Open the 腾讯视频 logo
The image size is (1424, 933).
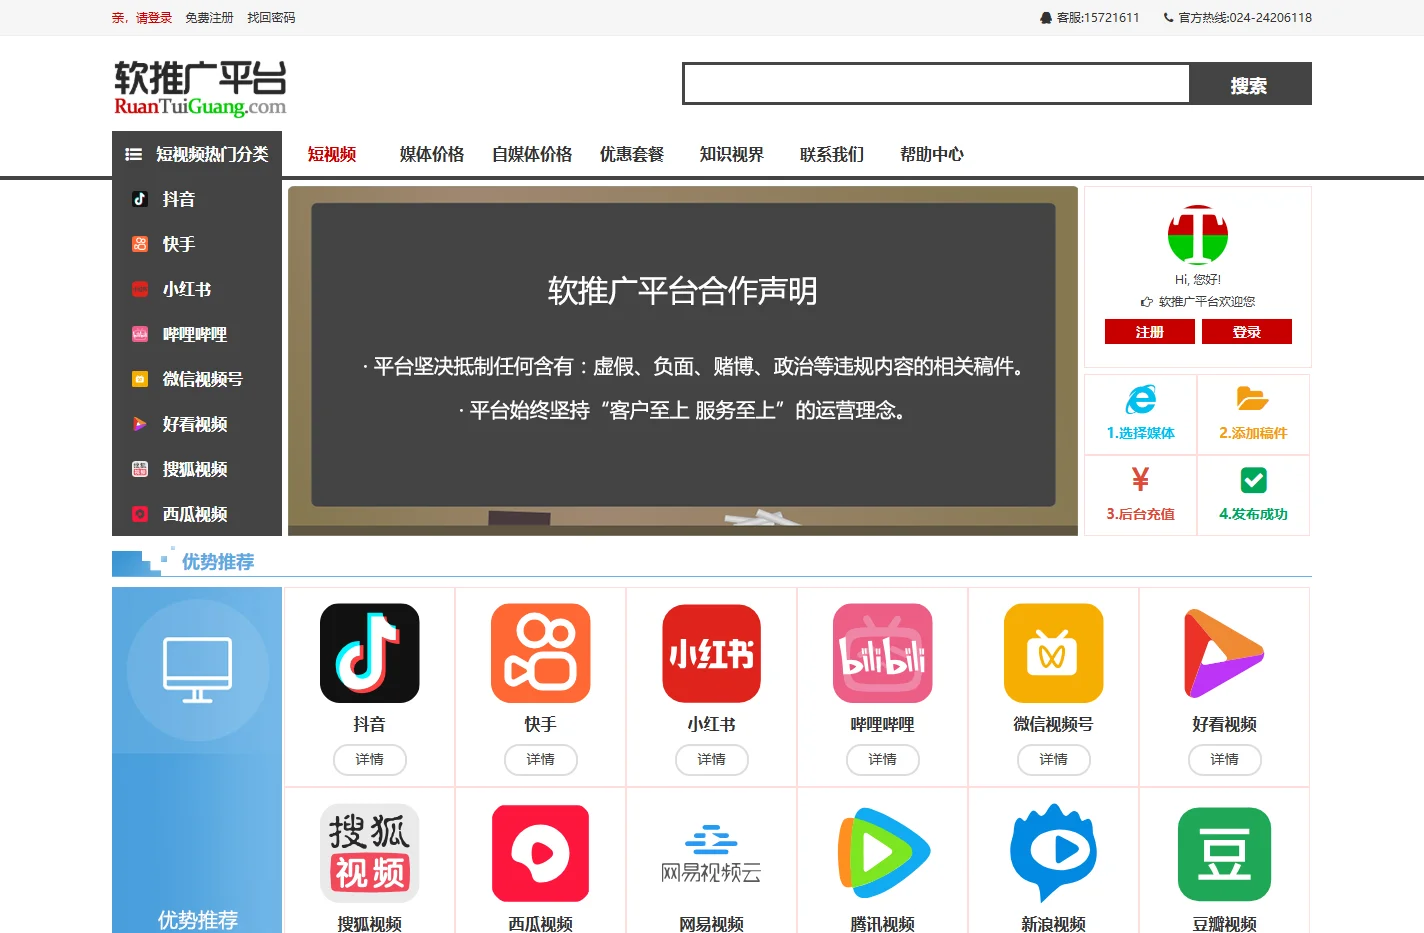coord(883,853)
